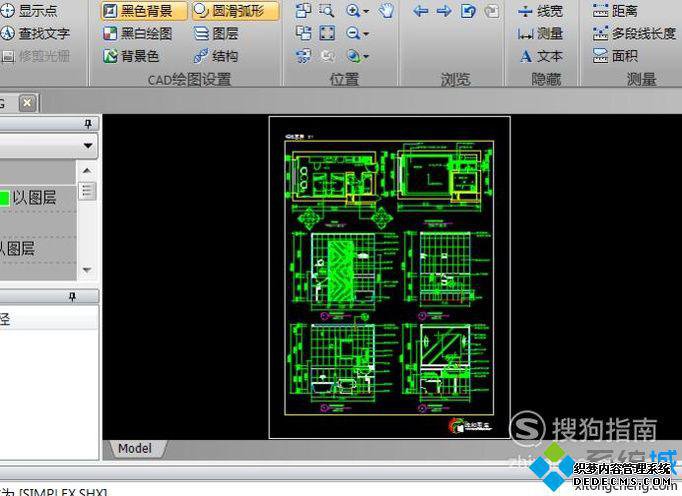Viewport: 682px width, 496px height.
Task: Click the zoom out magnifier icon
Action: 353,33
